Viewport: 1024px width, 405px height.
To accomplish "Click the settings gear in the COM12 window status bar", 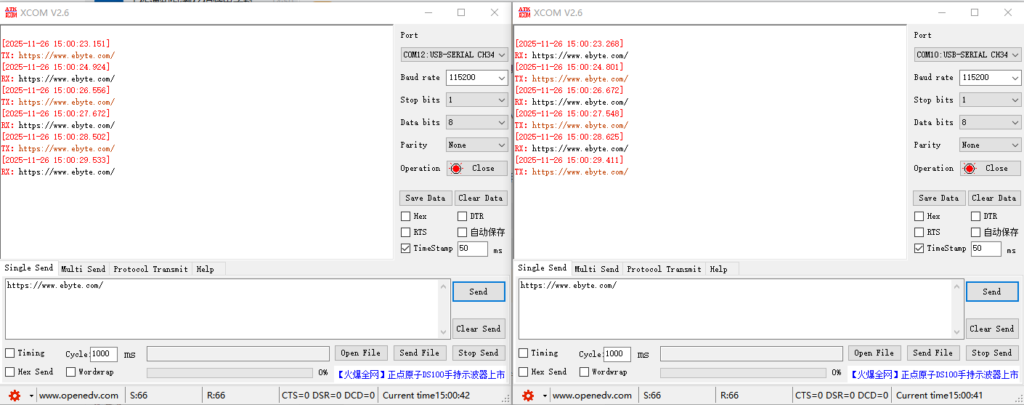I will [16, 395].
